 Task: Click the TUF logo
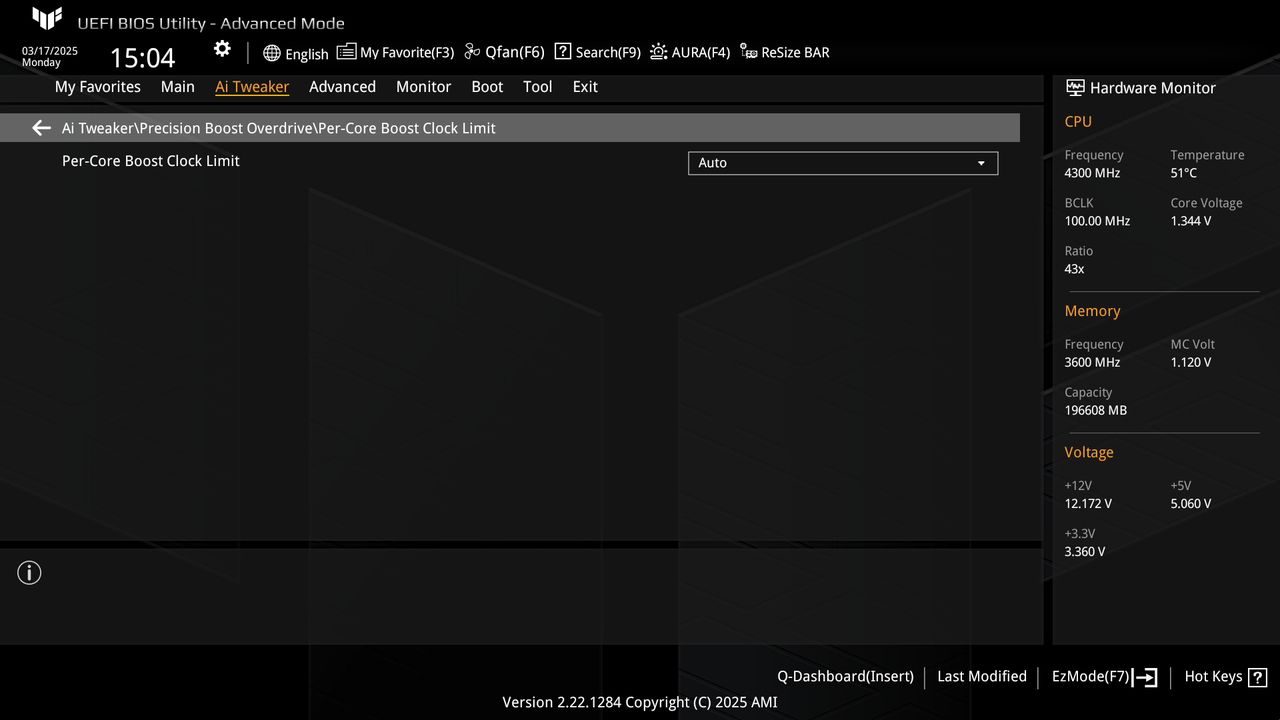tap(47, 18)
